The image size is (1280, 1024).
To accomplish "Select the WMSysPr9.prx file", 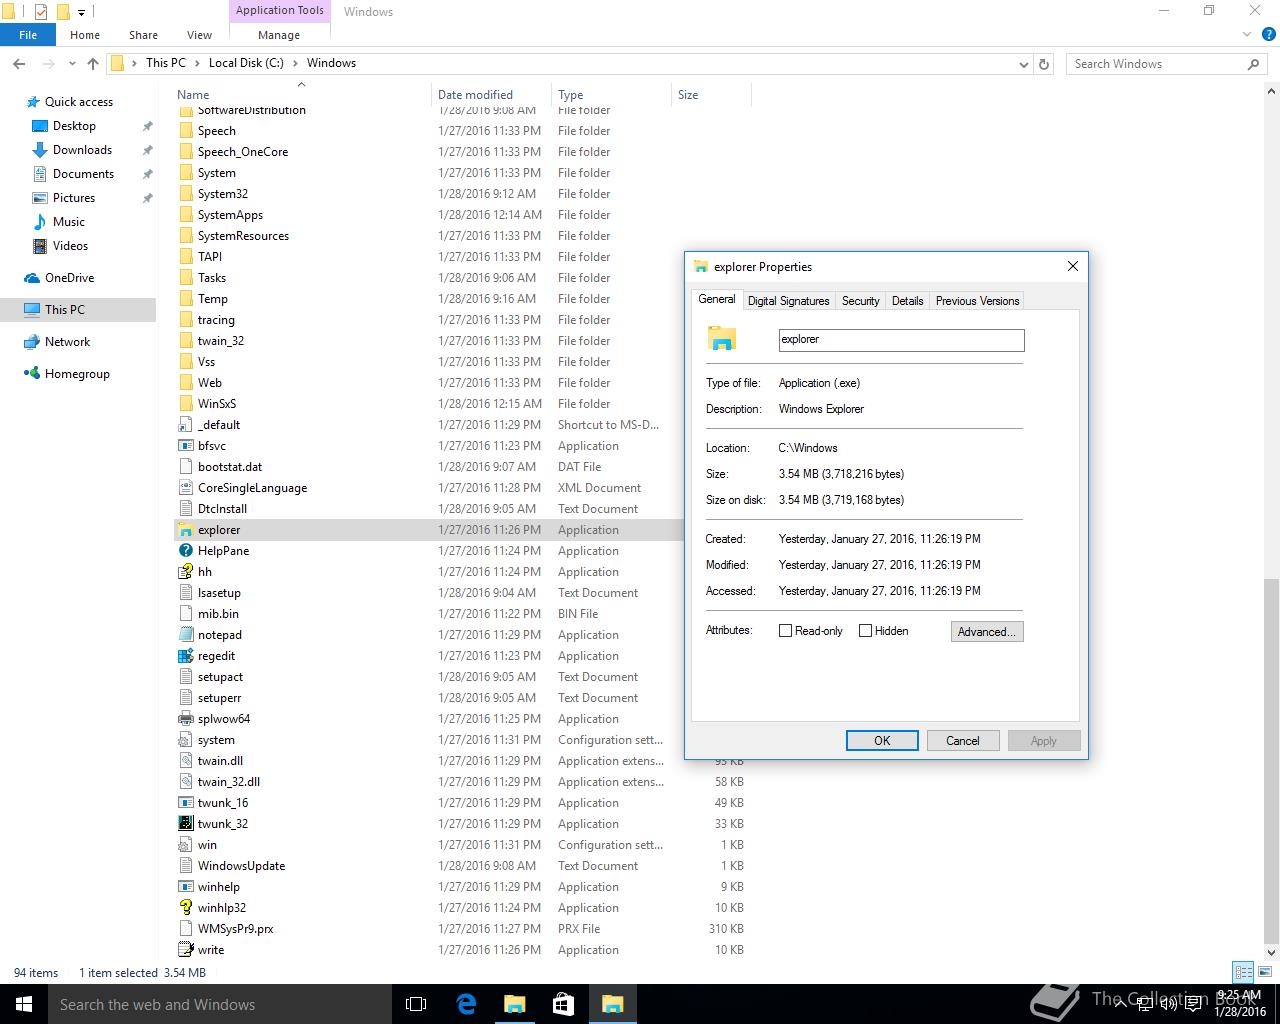I will point(235,929).
